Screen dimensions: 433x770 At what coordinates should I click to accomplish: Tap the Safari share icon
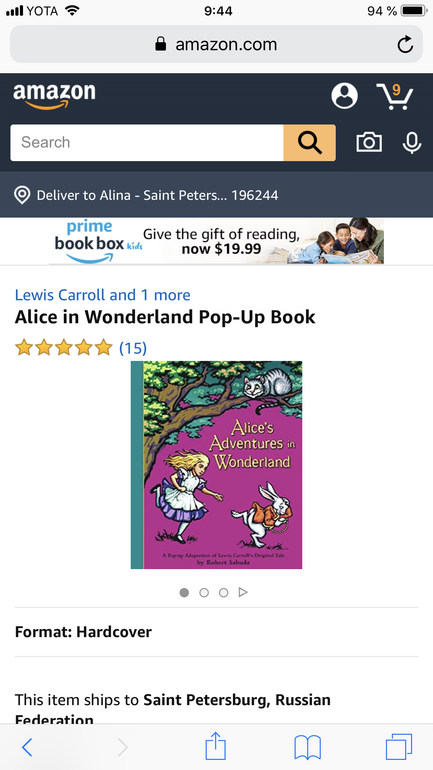pos(216,746)
